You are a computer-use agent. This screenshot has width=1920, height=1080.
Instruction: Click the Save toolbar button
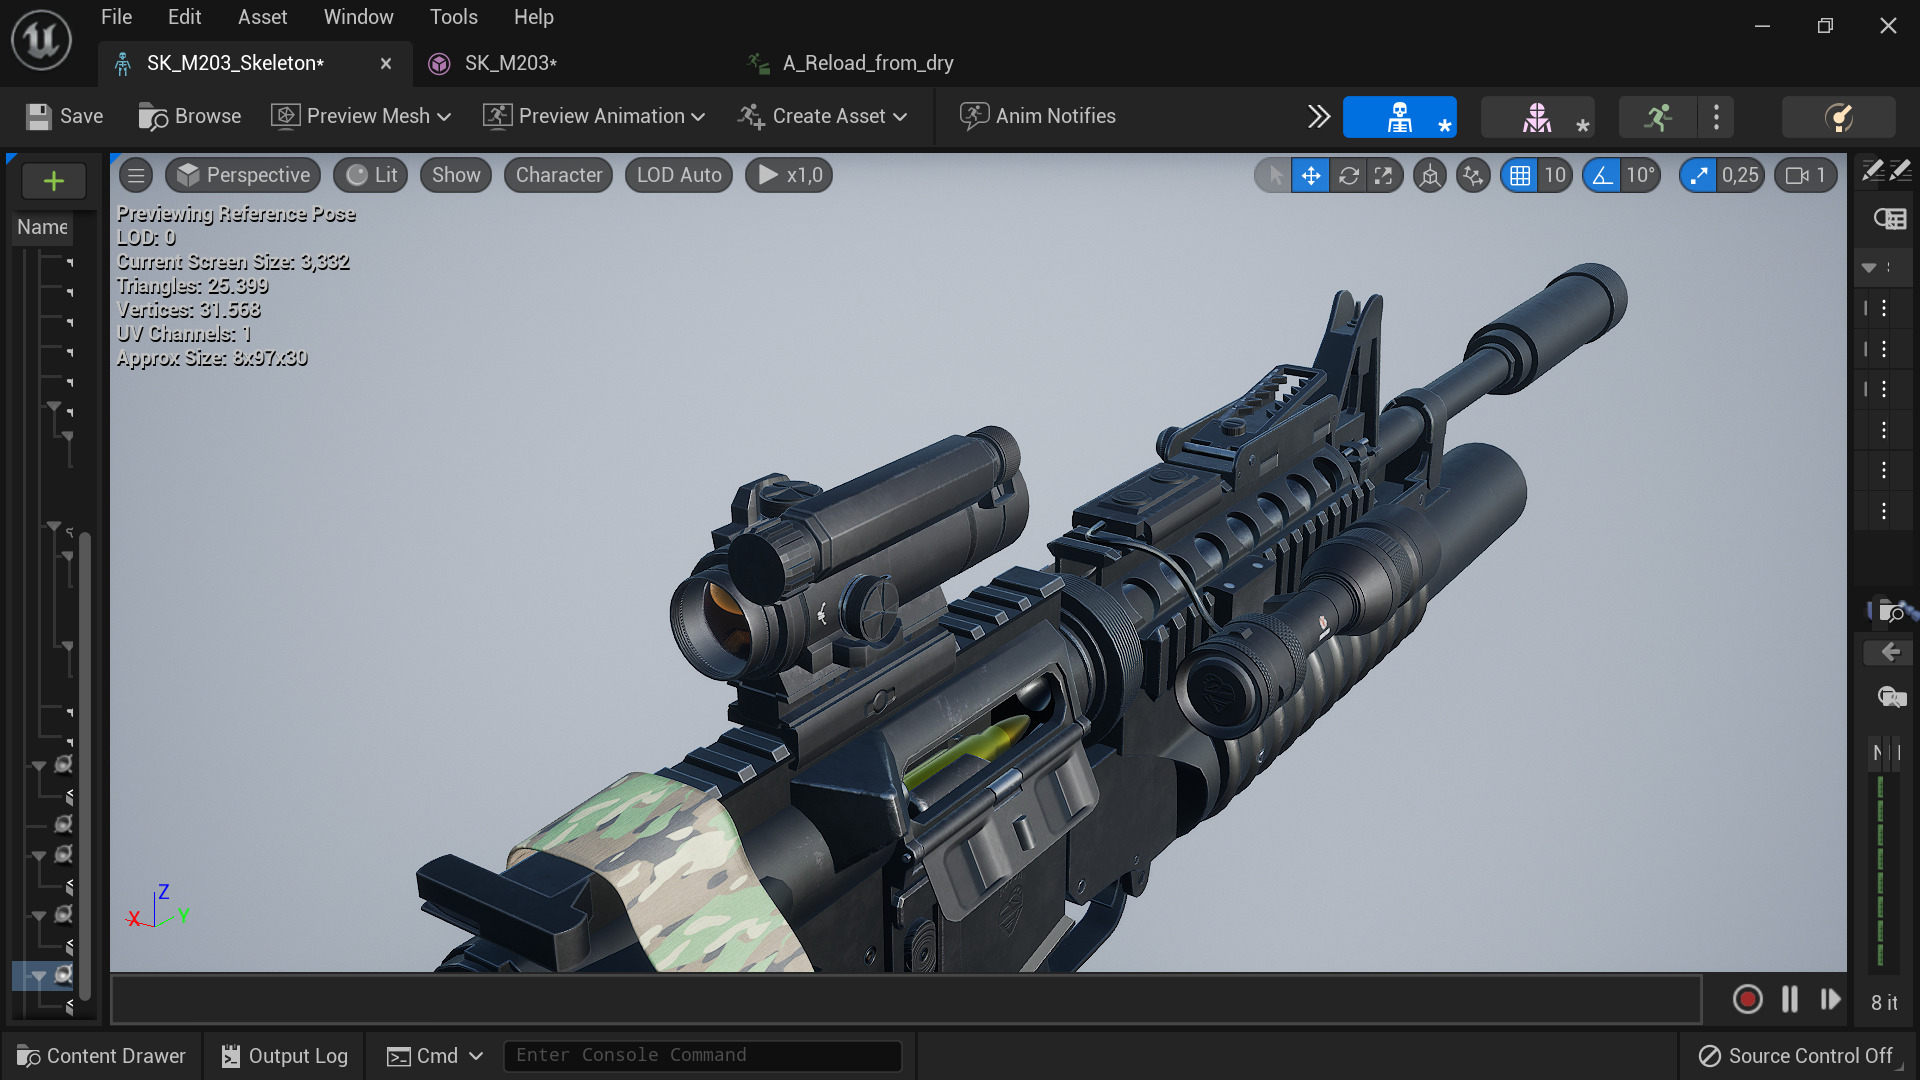click(x=65, y=116)
